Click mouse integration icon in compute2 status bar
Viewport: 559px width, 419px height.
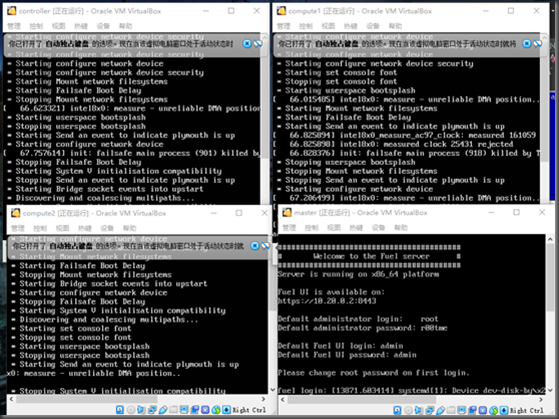(216, 410)
